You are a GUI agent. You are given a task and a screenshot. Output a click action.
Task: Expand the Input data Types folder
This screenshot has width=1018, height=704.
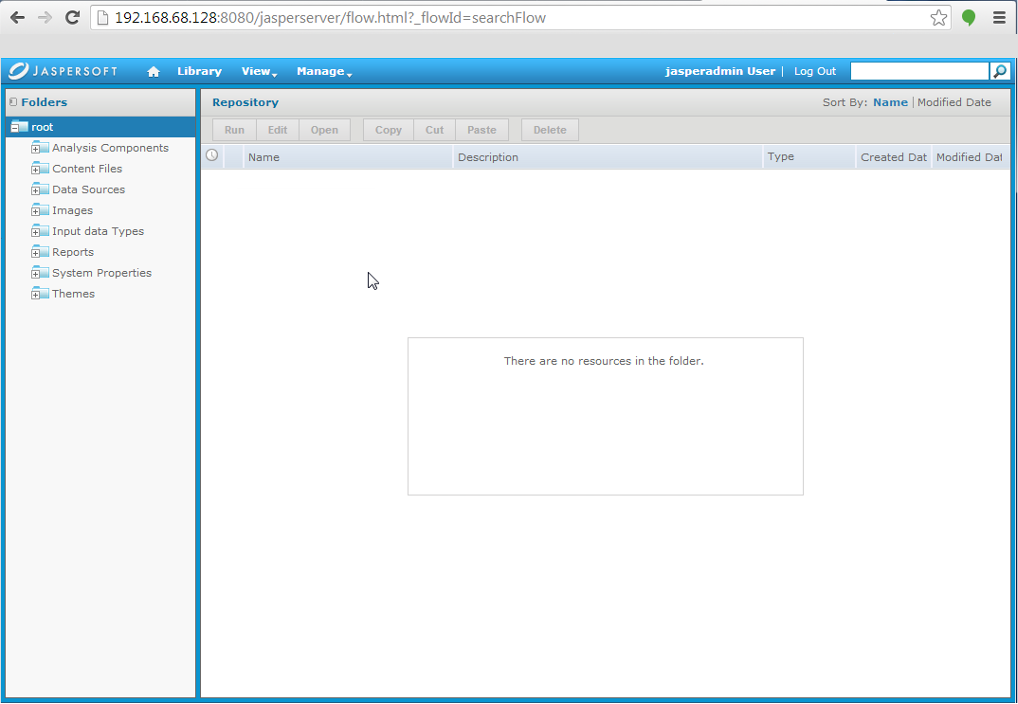click(x=36, y=233)
